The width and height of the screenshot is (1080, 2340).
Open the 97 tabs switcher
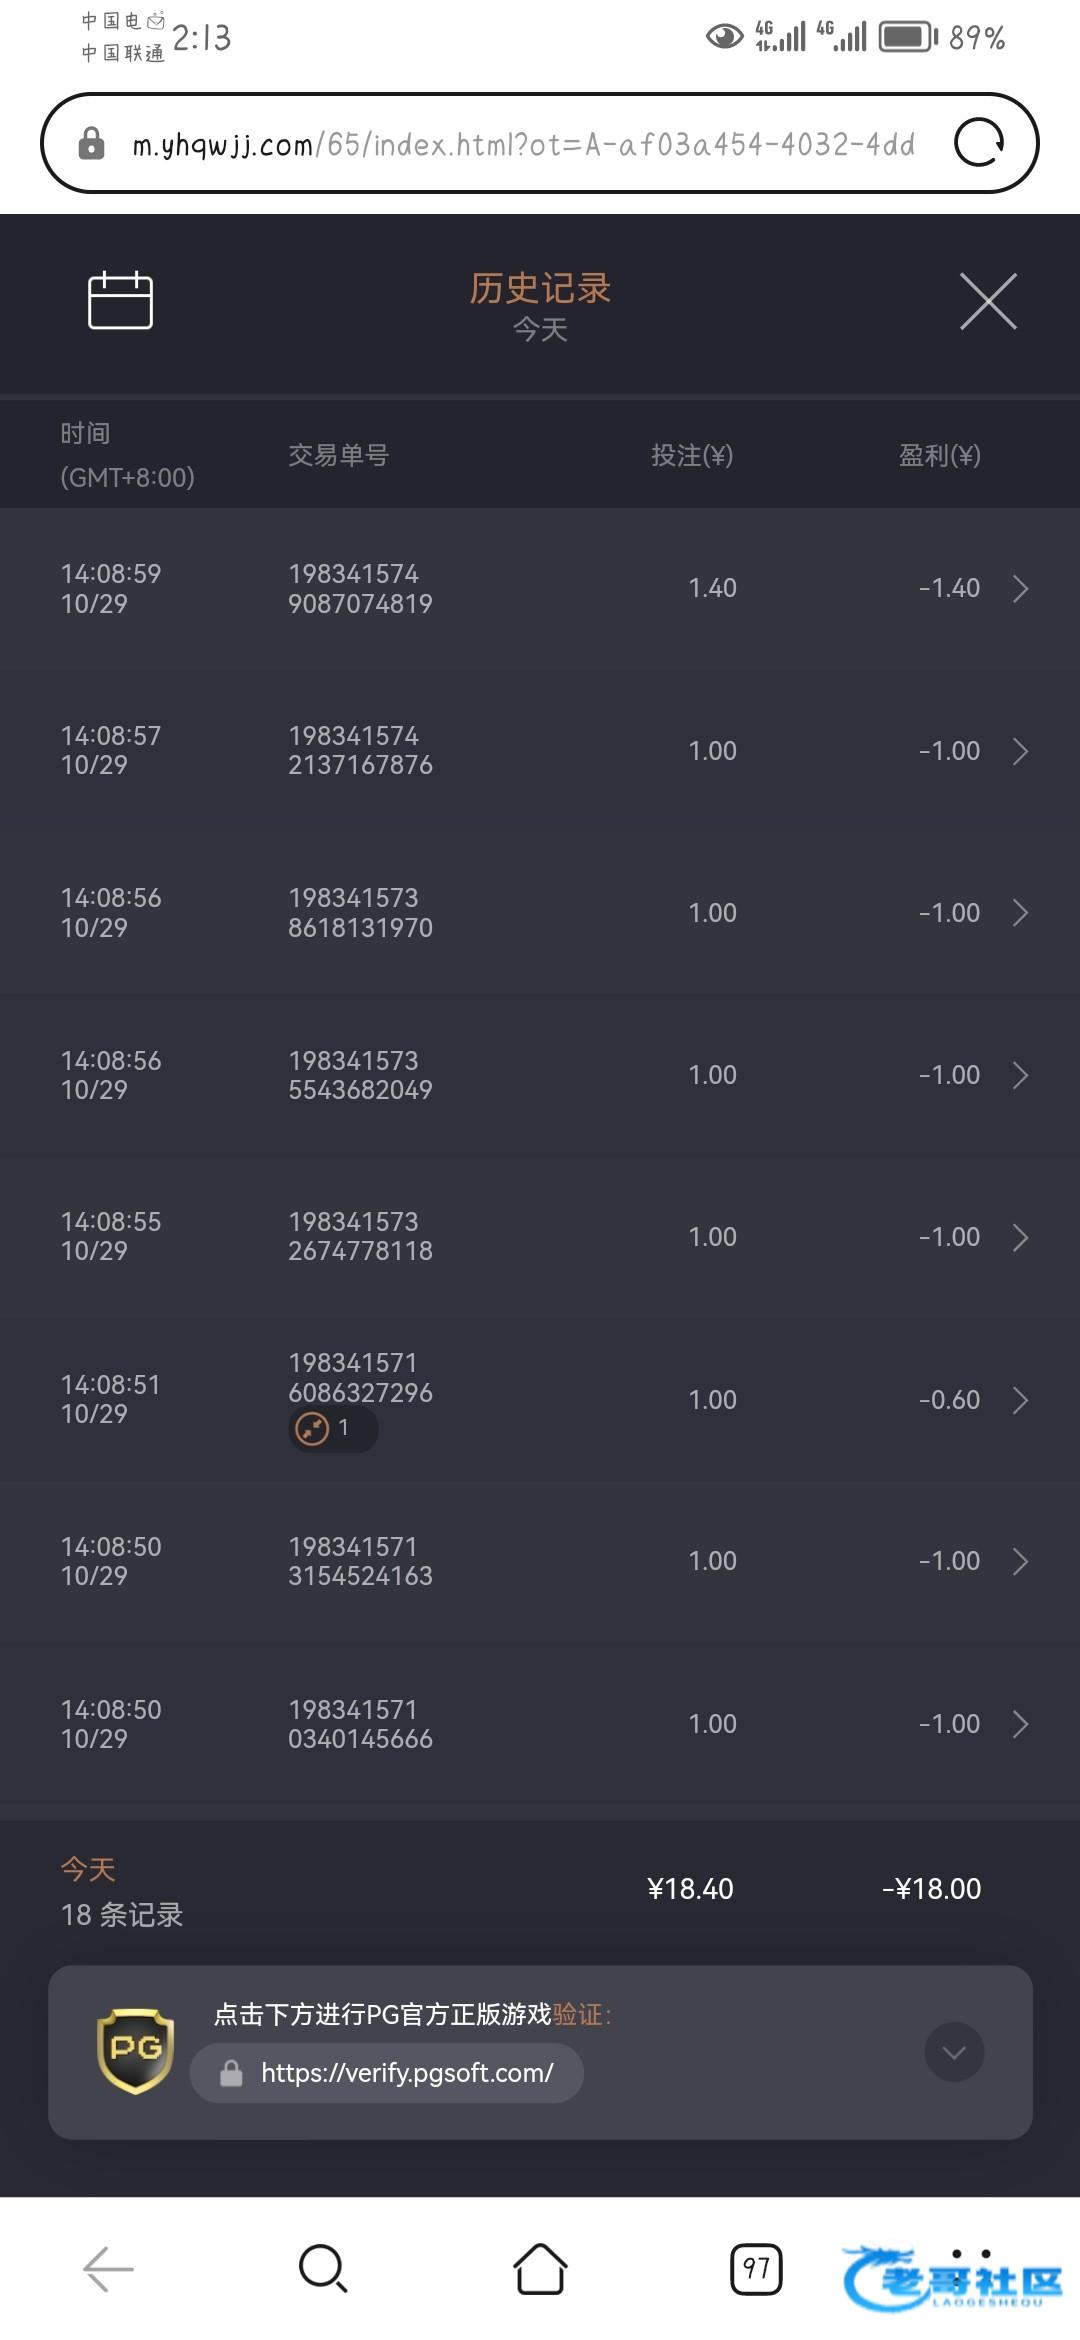click(x=756, y=2268)
